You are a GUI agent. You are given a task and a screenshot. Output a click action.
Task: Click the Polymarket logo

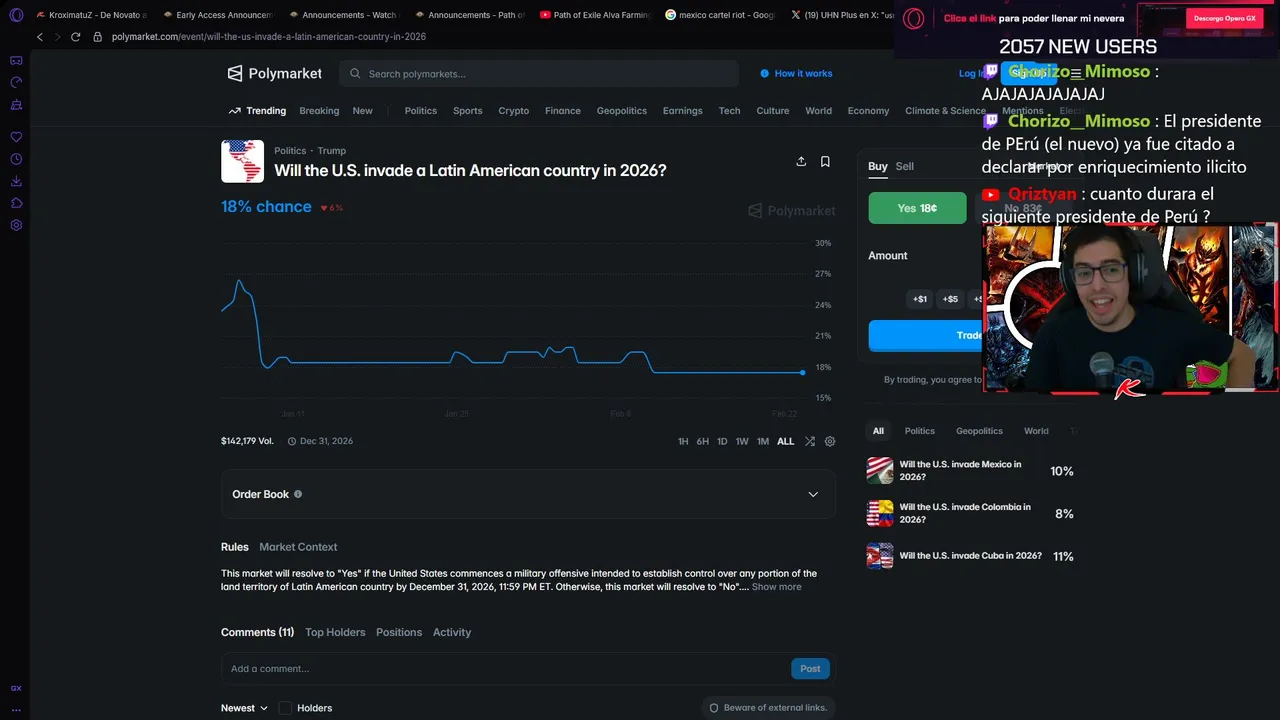pos(275,73)
